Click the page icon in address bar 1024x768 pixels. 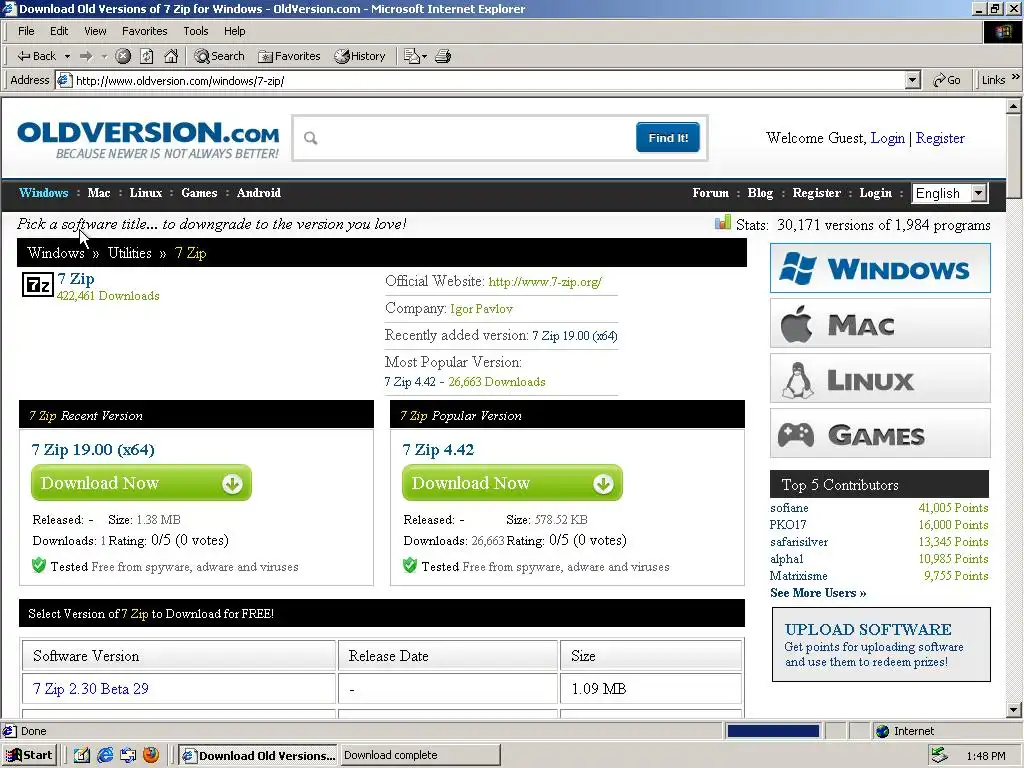coord(64,80)
